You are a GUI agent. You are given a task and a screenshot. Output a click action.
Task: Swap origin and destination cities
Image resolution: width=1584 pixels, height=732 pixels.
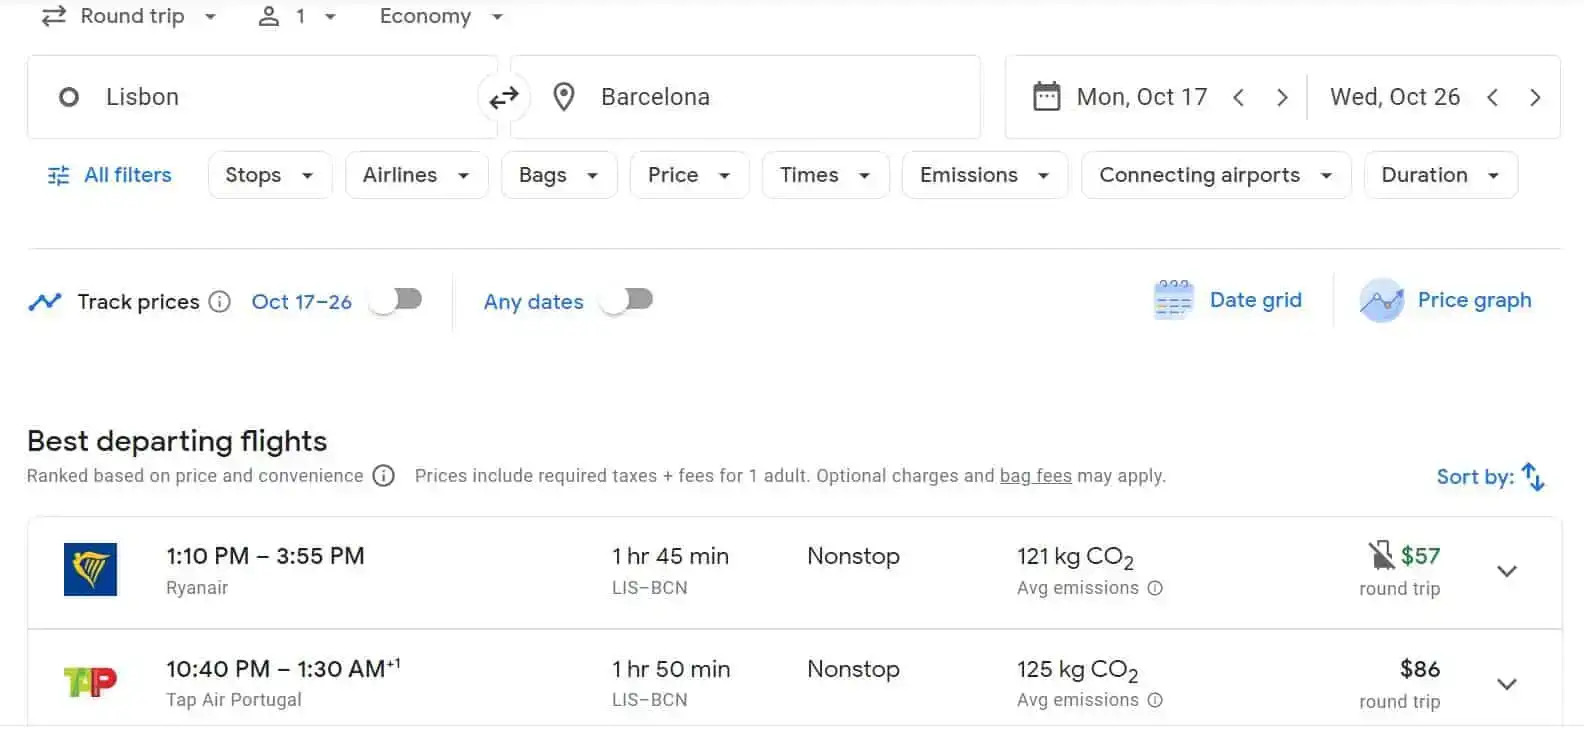(x=503, y=97)
